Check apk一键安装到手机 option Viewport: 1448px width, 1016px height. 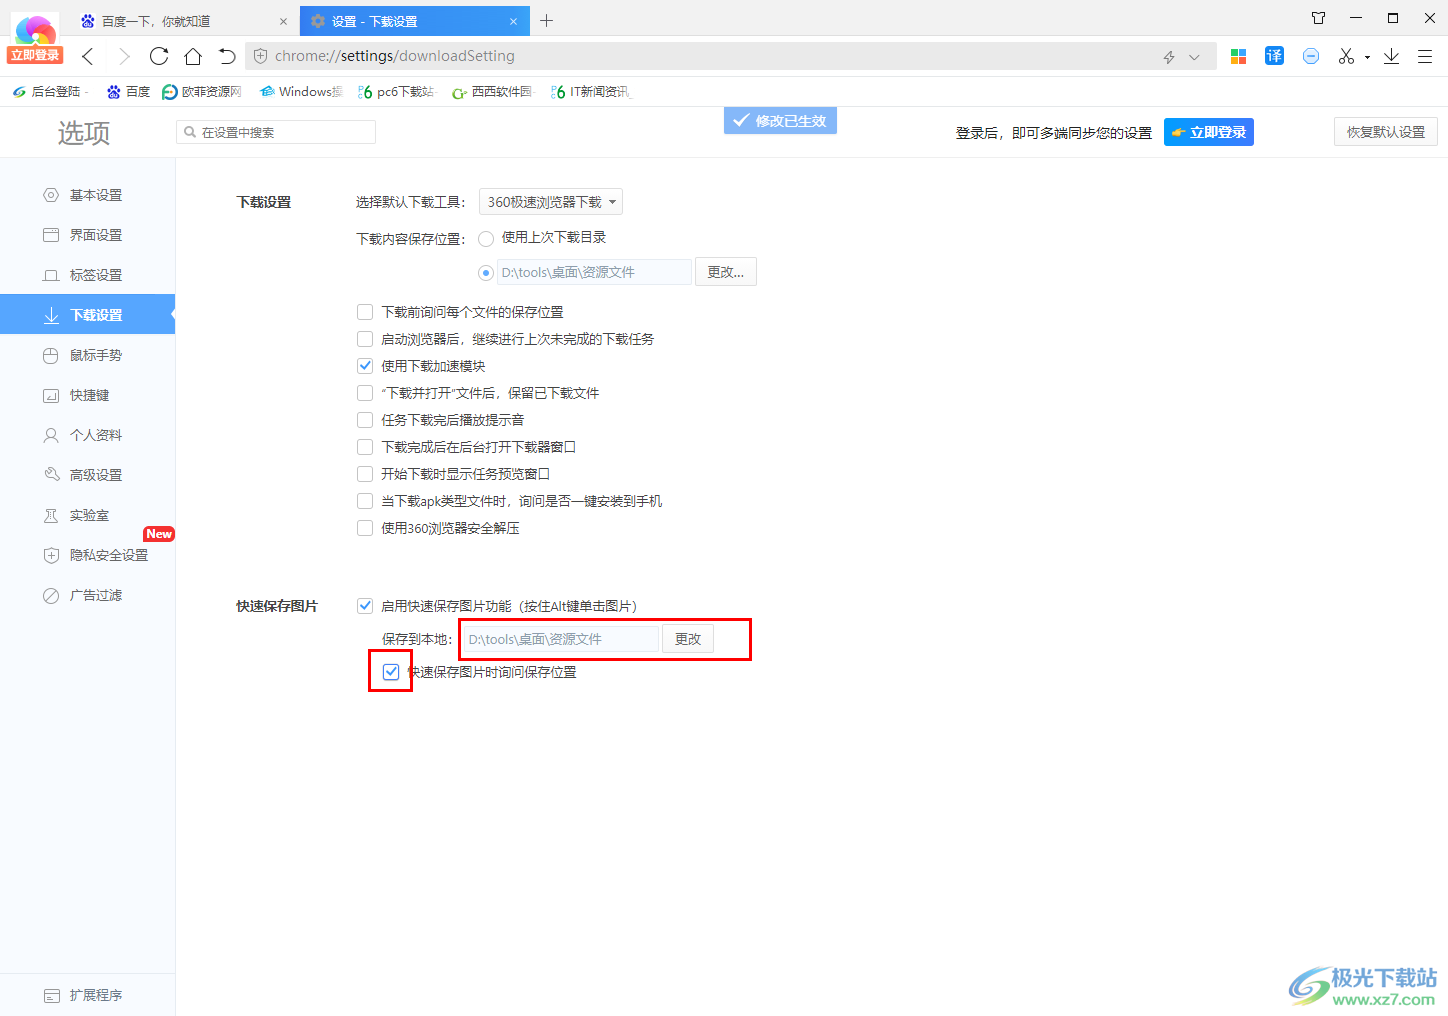point(365,501)
